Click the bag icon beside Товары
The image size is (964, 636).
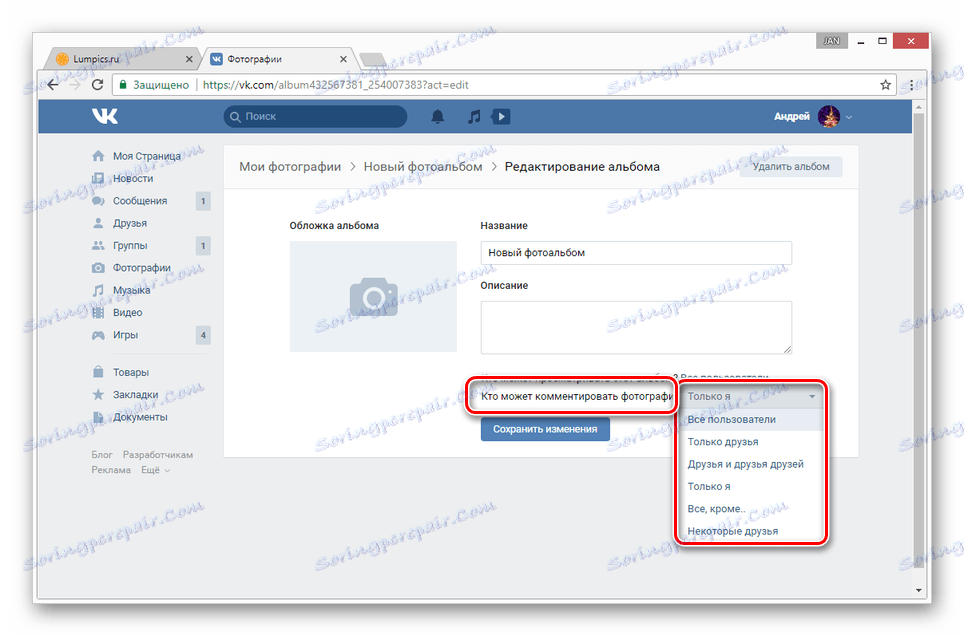coord(98,372)
